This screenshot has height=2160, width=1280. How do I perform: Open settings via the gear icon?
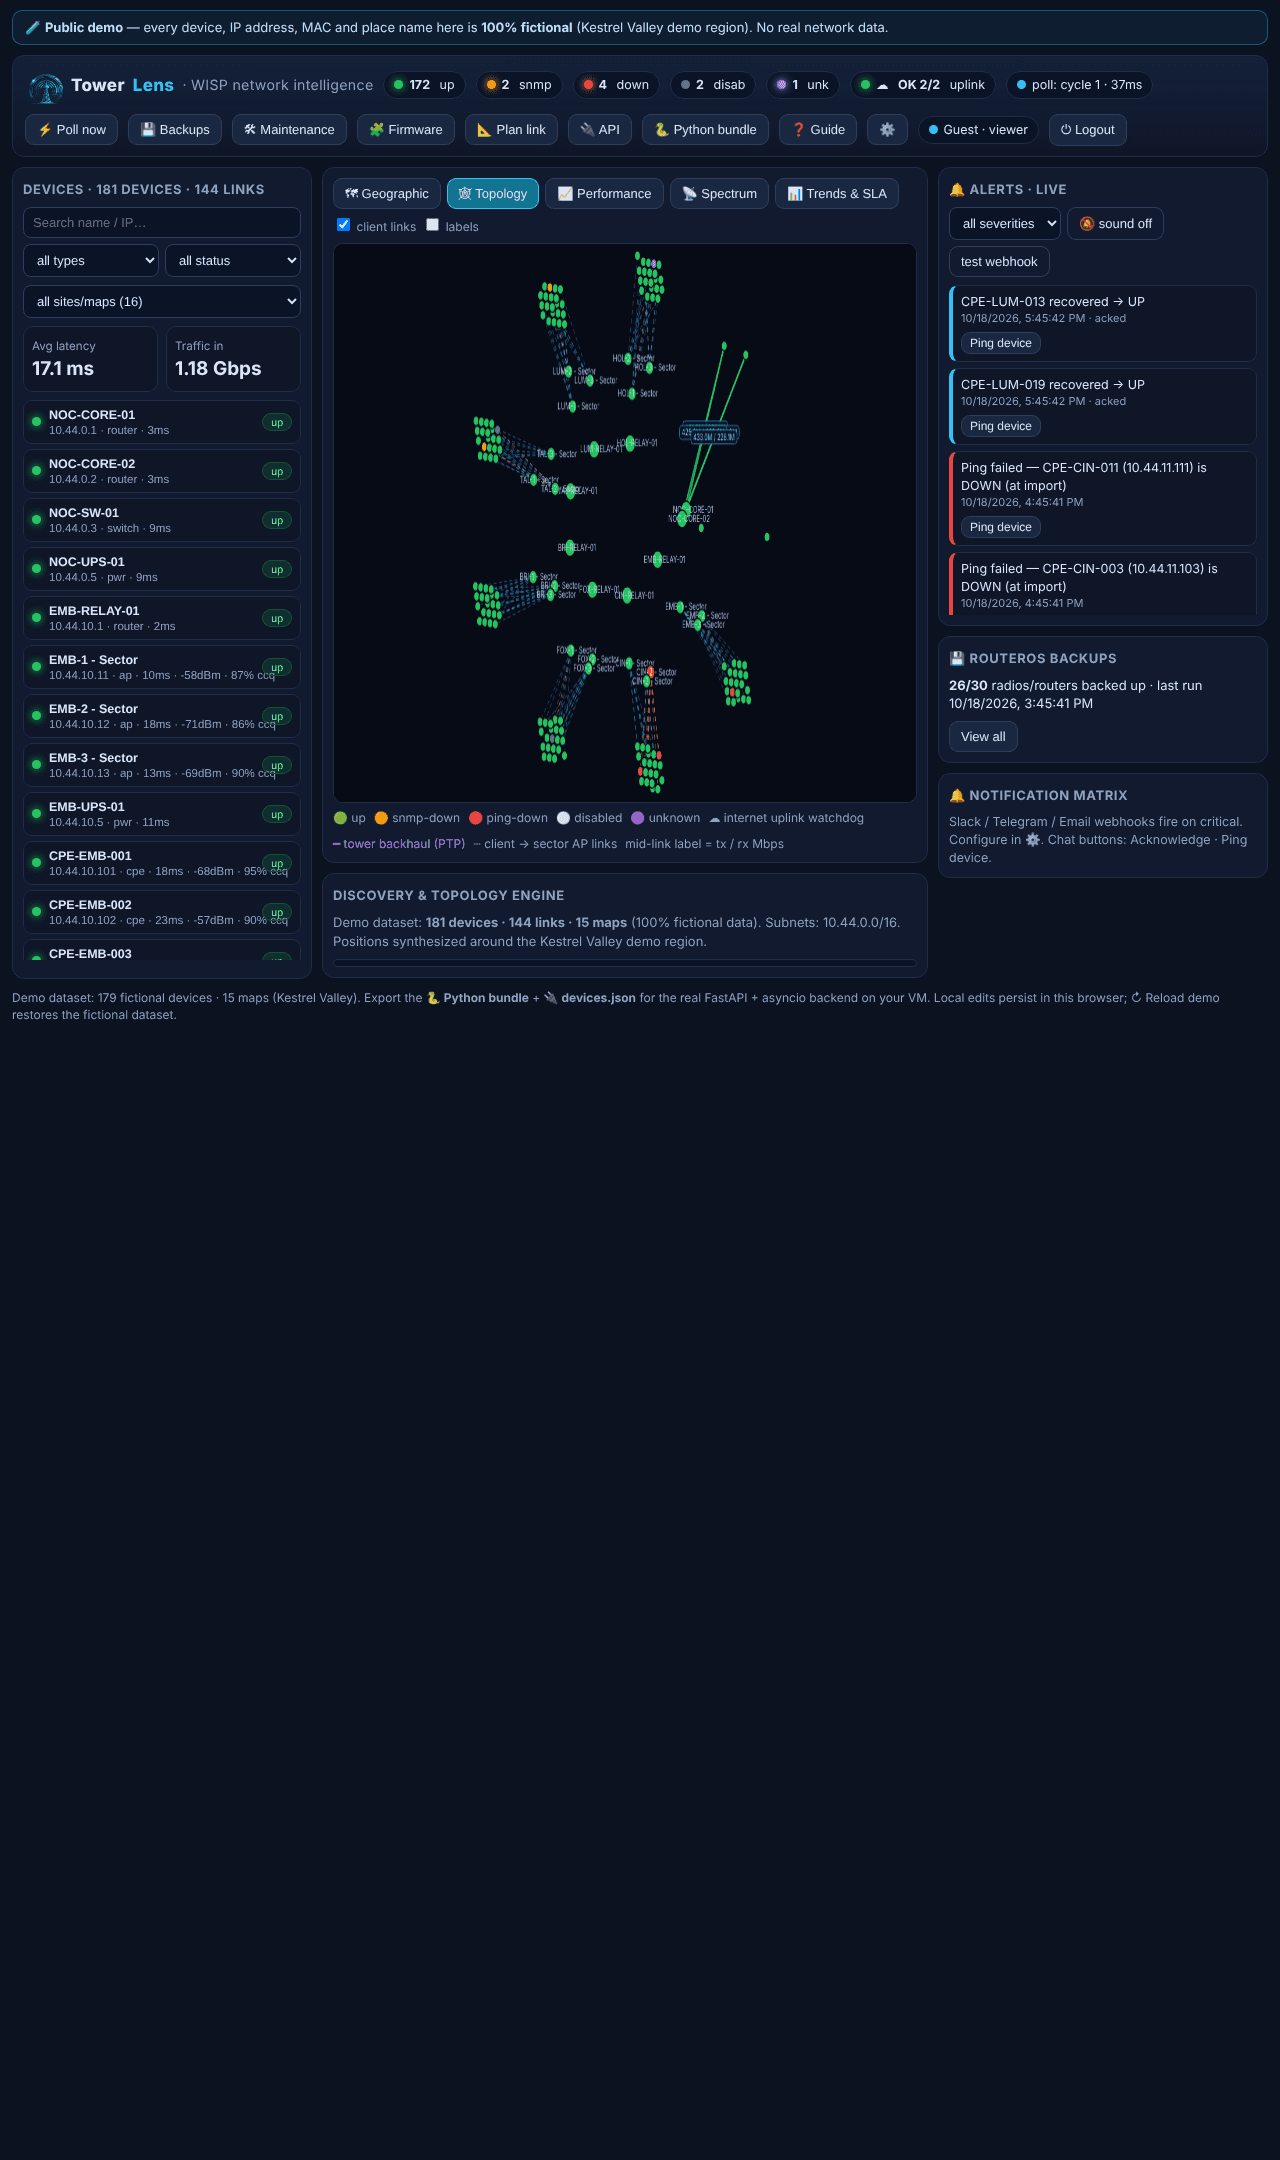click(x=887, y=130)
